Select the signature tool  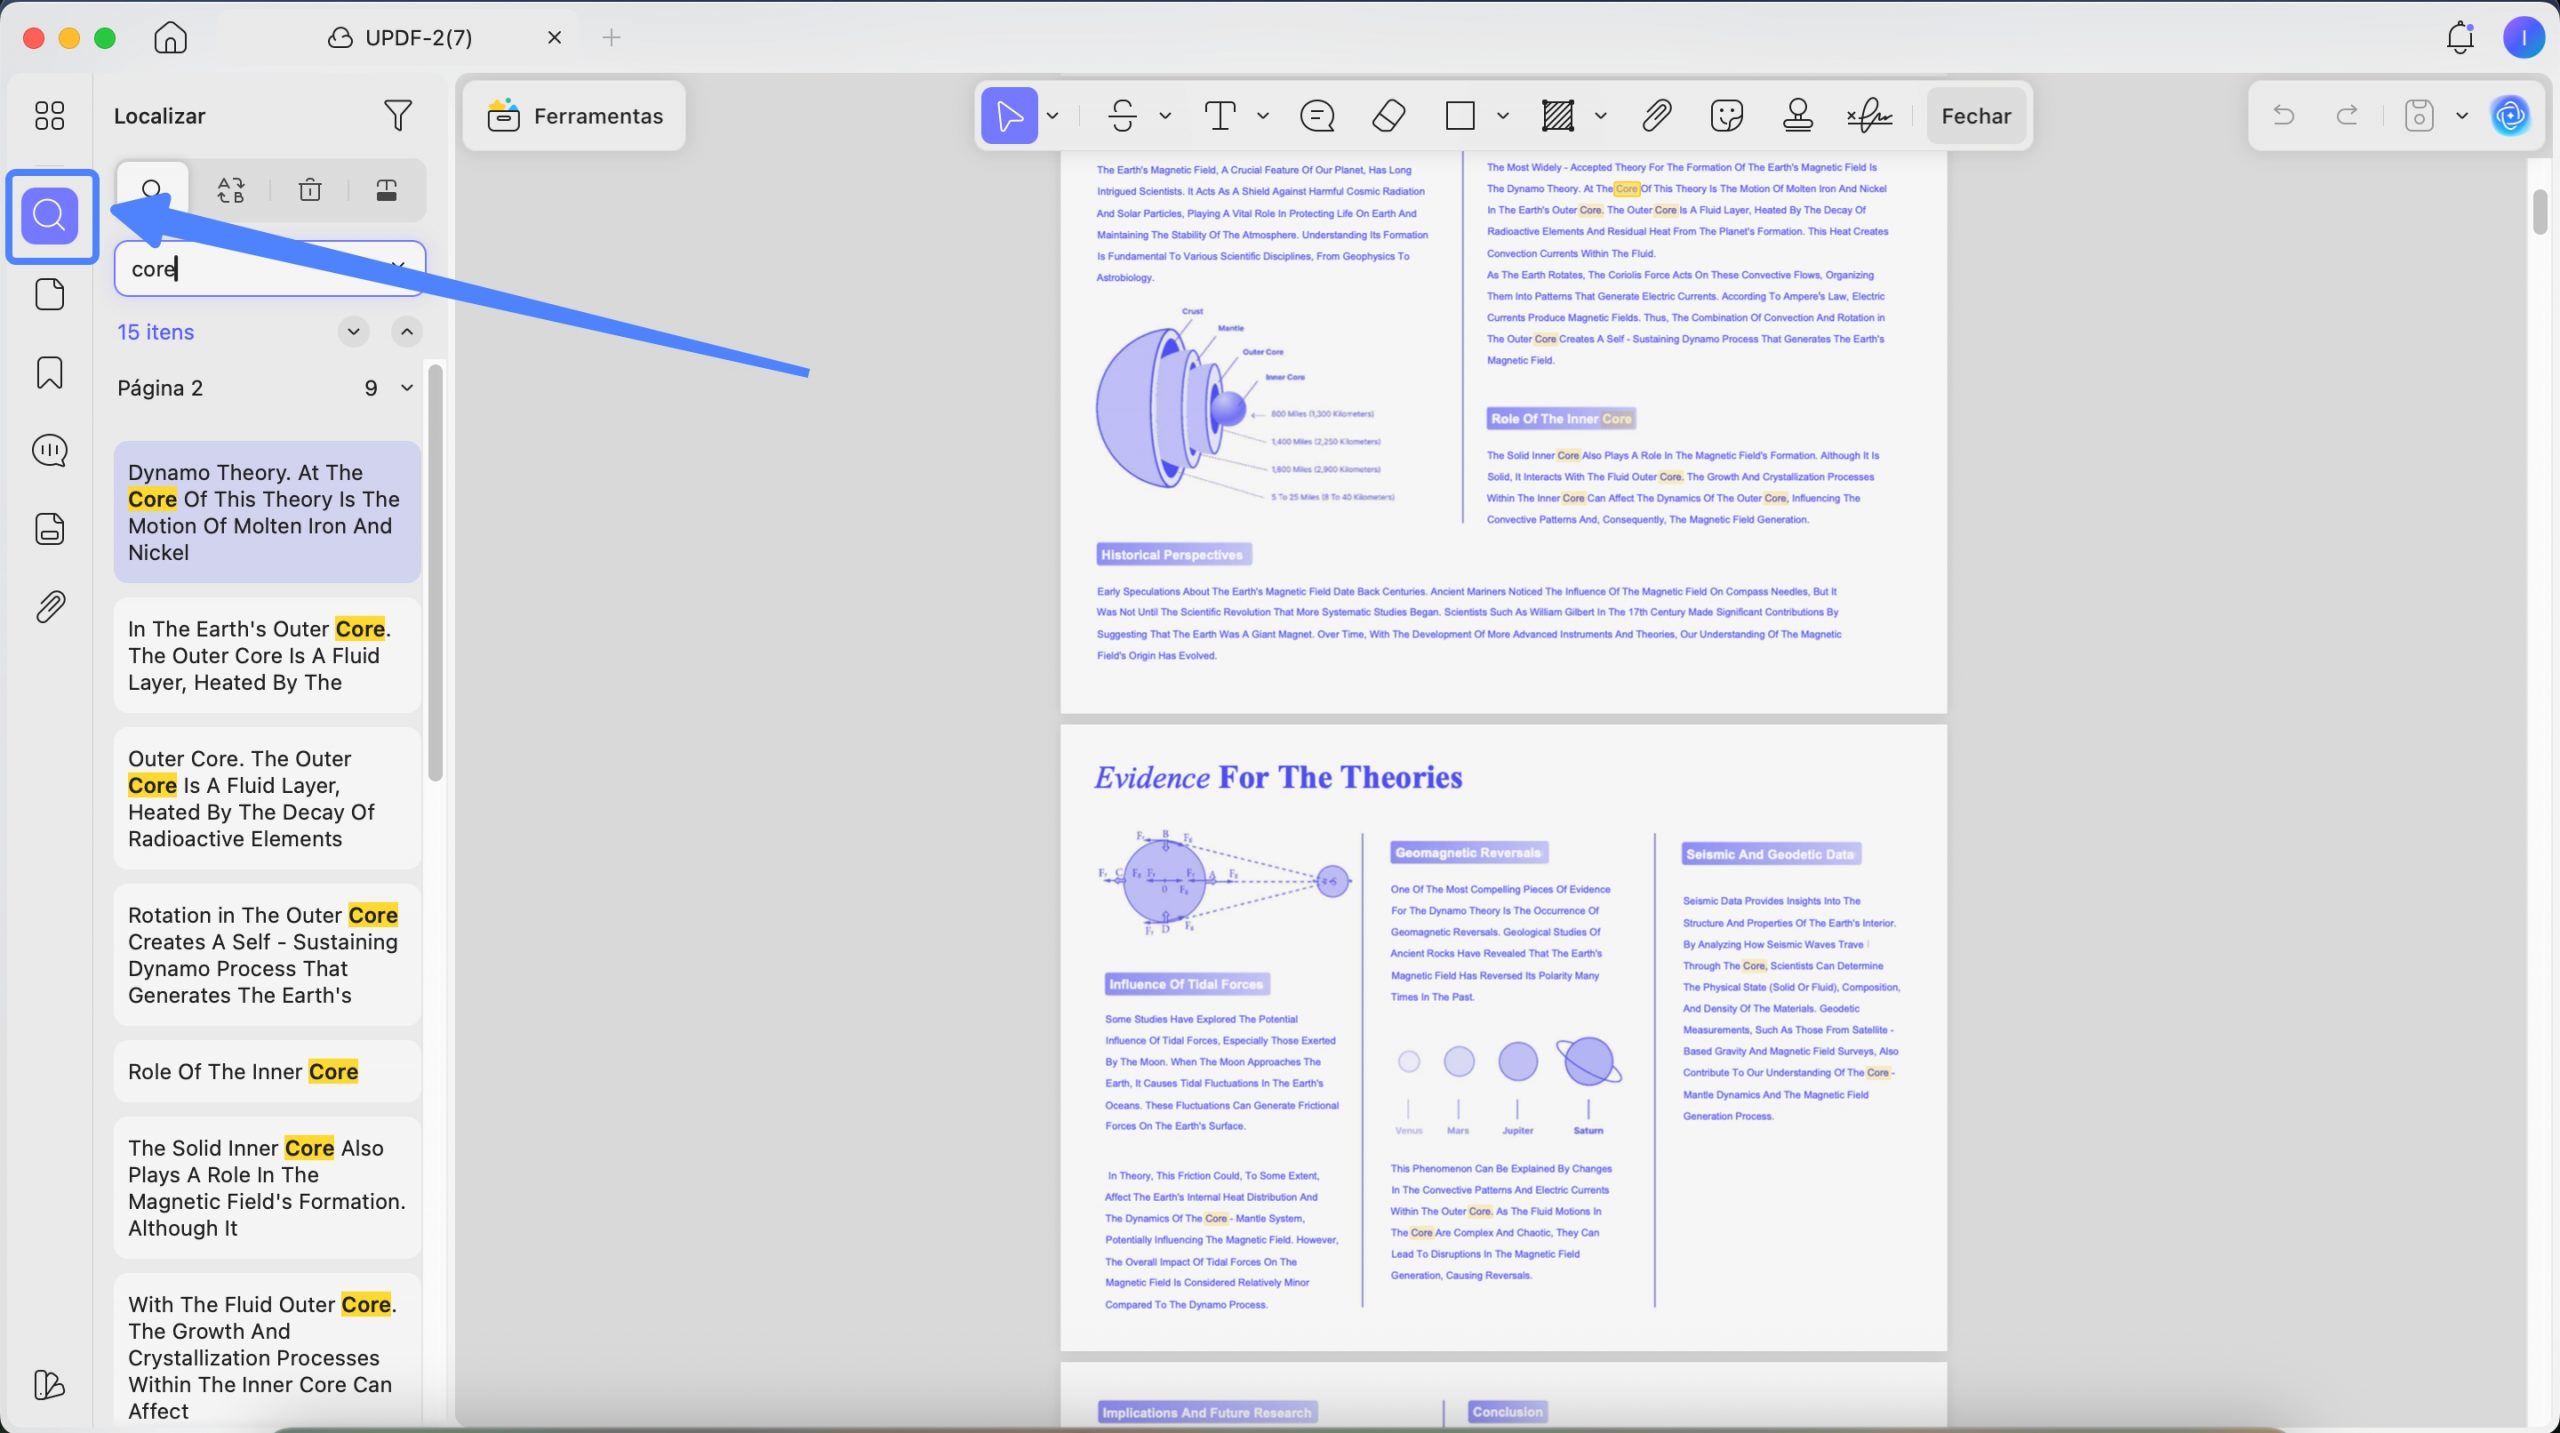pos(1869,116)
